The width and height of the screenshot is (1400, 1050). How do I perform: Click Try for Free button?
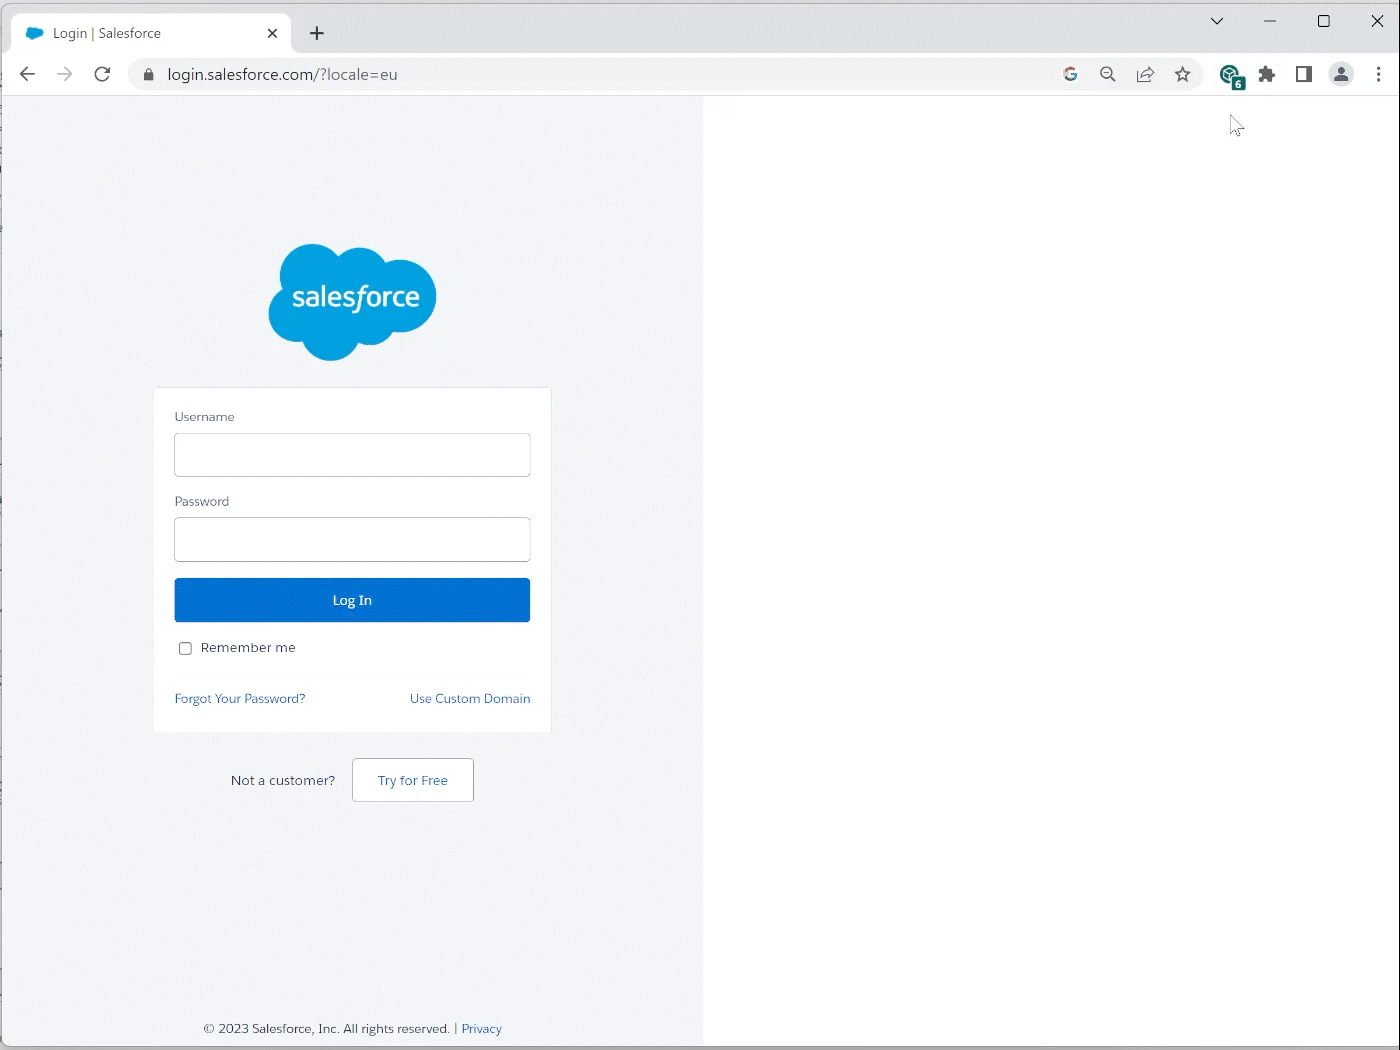click(413, 780)
